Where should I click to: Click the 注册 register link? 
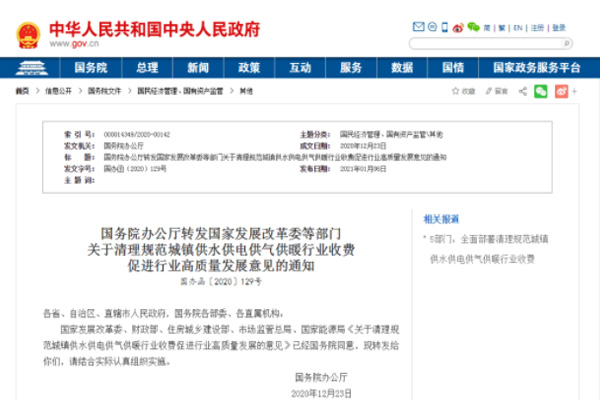coord(538,28)
